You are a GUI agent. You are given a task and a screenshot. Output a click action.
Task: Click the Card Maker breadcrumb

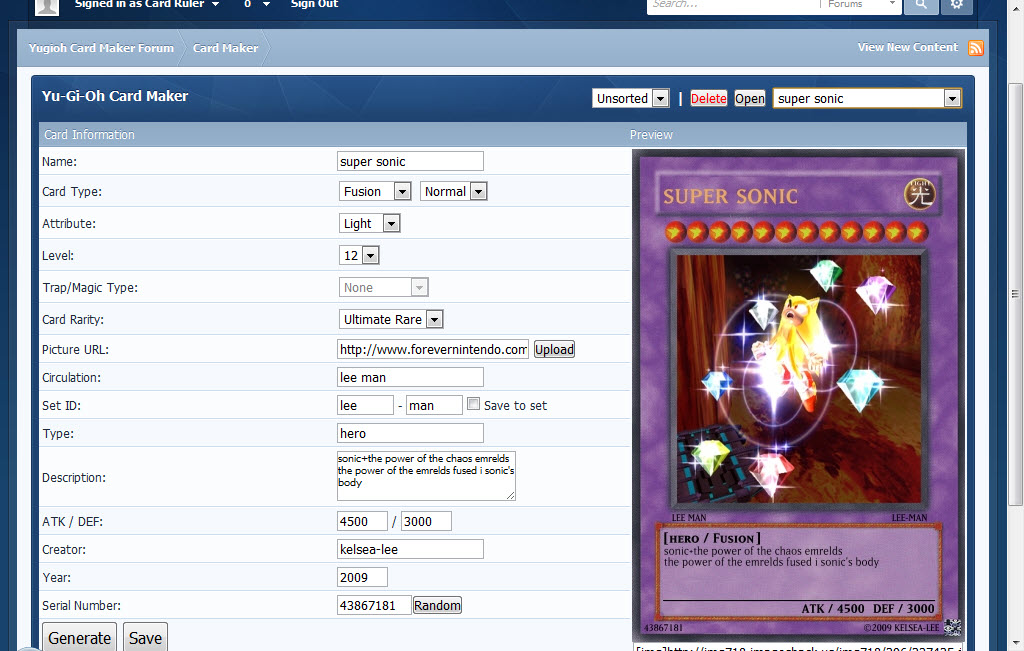(x=225, y=48)
